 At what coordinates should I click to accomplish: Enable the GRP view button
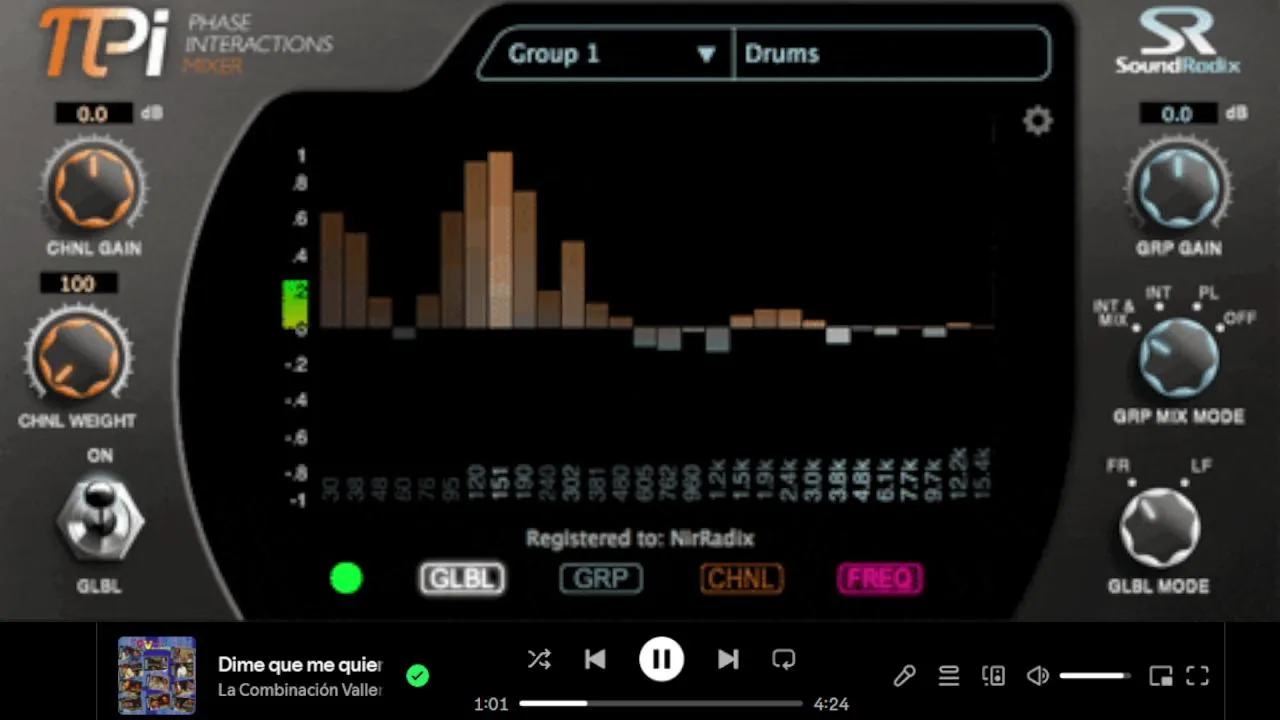(x=601, y=578)
